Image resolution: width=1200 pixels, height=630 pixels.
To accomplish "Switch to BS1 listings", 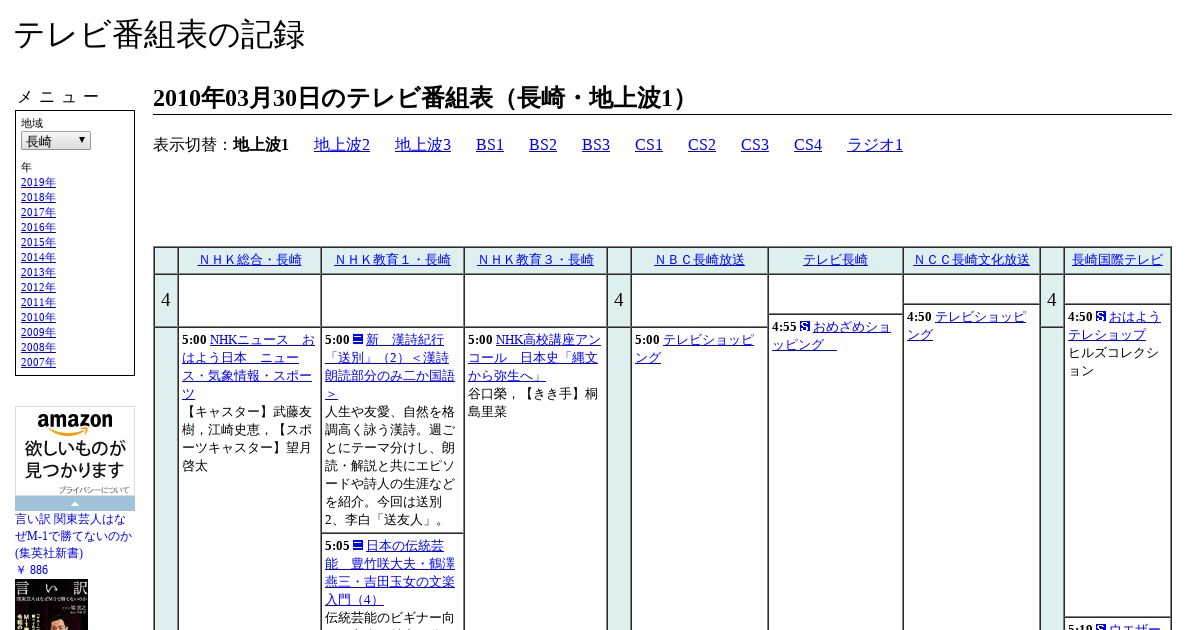I will (490, 145).
